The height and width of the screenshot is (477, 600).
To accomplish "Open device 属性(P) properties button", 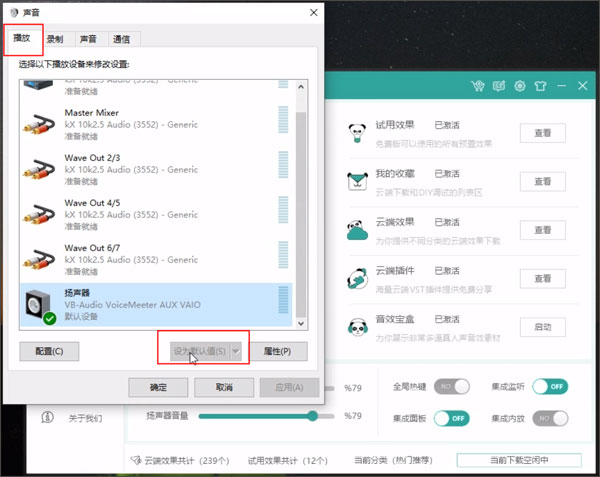I will (x=277, y=351).
